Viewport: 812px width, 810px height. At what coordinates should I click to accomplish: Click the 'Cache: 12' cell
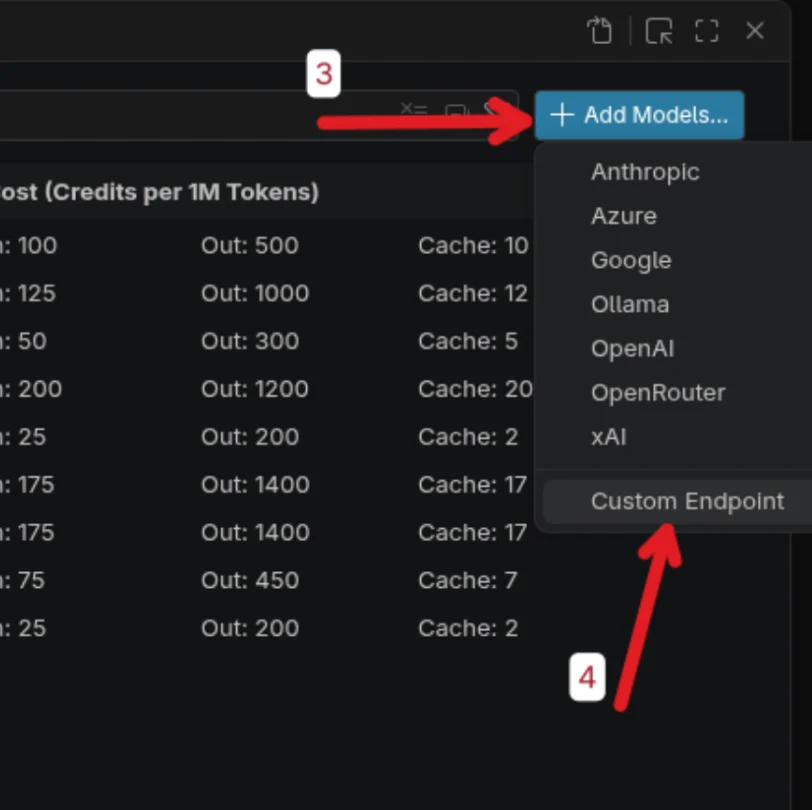tap(473, 293)
